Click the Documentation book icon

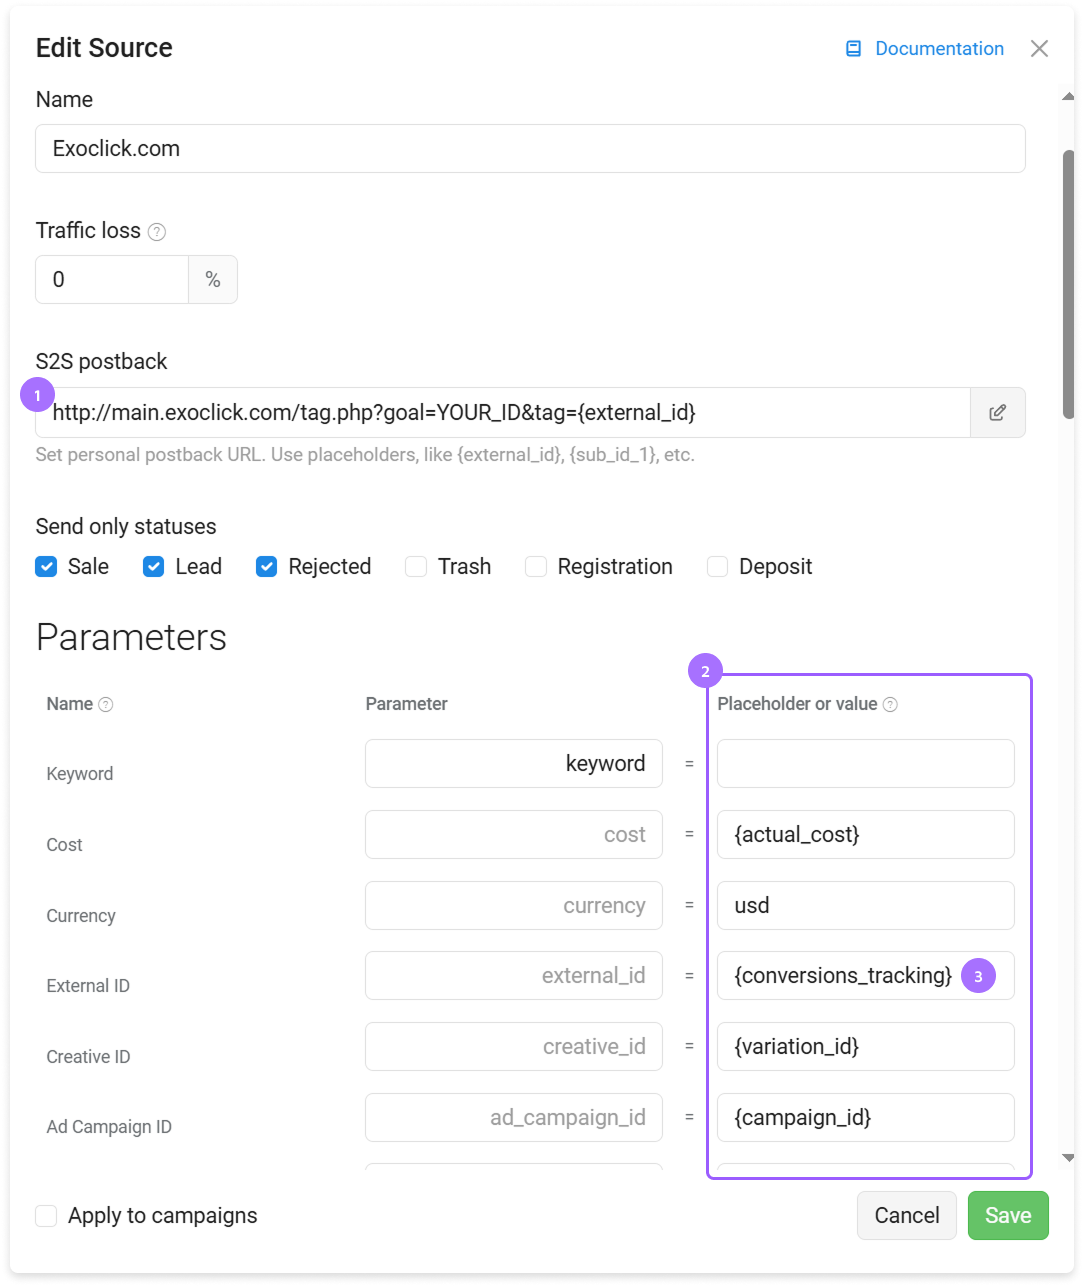point(853,49)
